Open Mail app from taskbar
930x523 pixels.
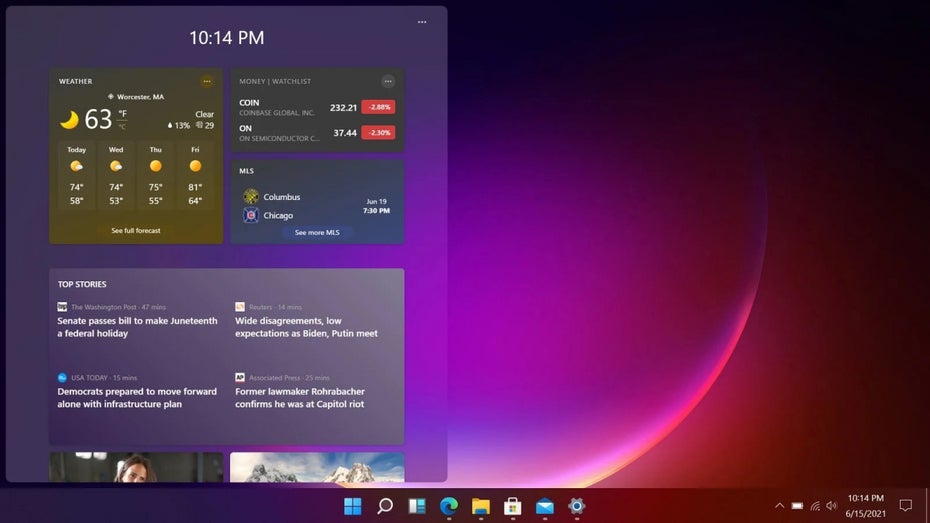coord(544,506)
